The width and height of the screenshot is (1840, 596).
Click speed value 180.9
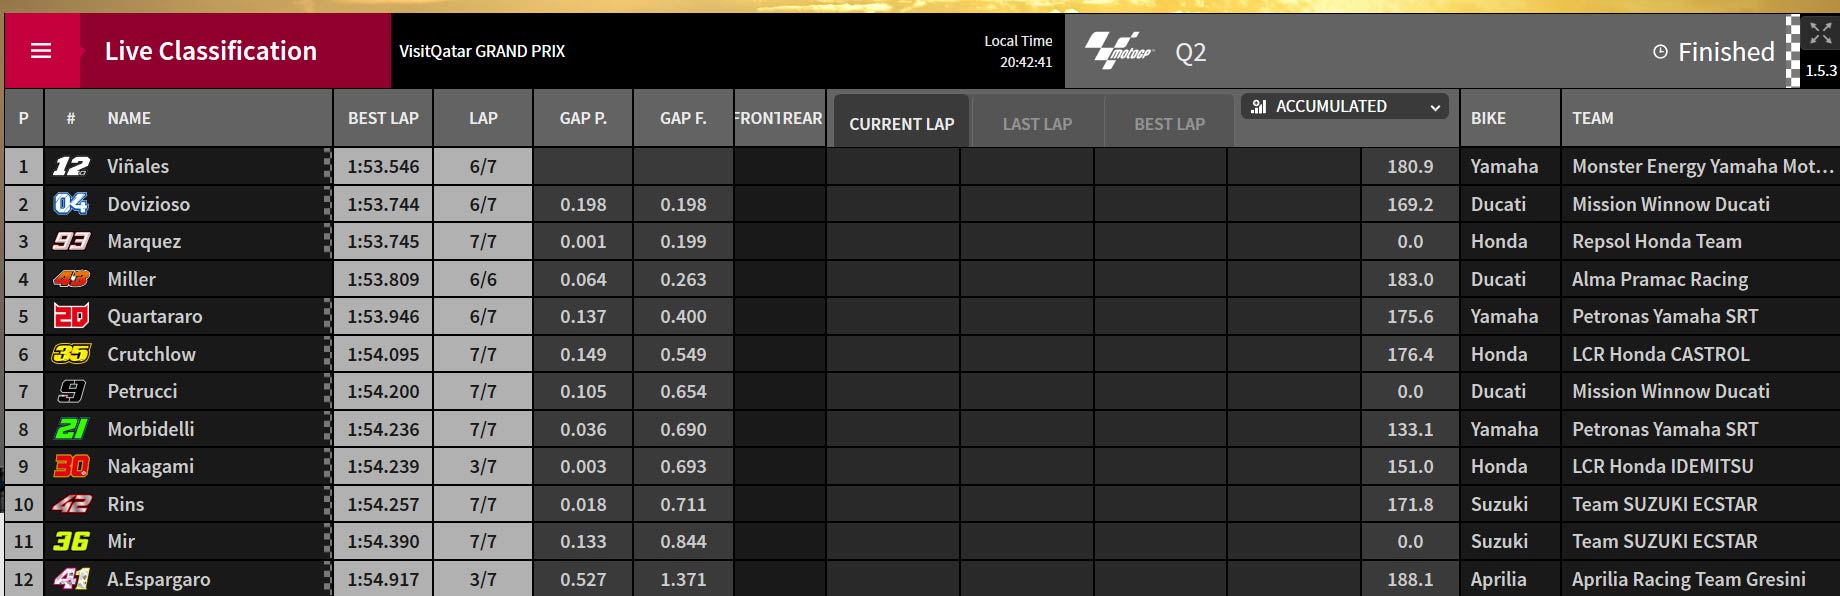[1410, 166]
